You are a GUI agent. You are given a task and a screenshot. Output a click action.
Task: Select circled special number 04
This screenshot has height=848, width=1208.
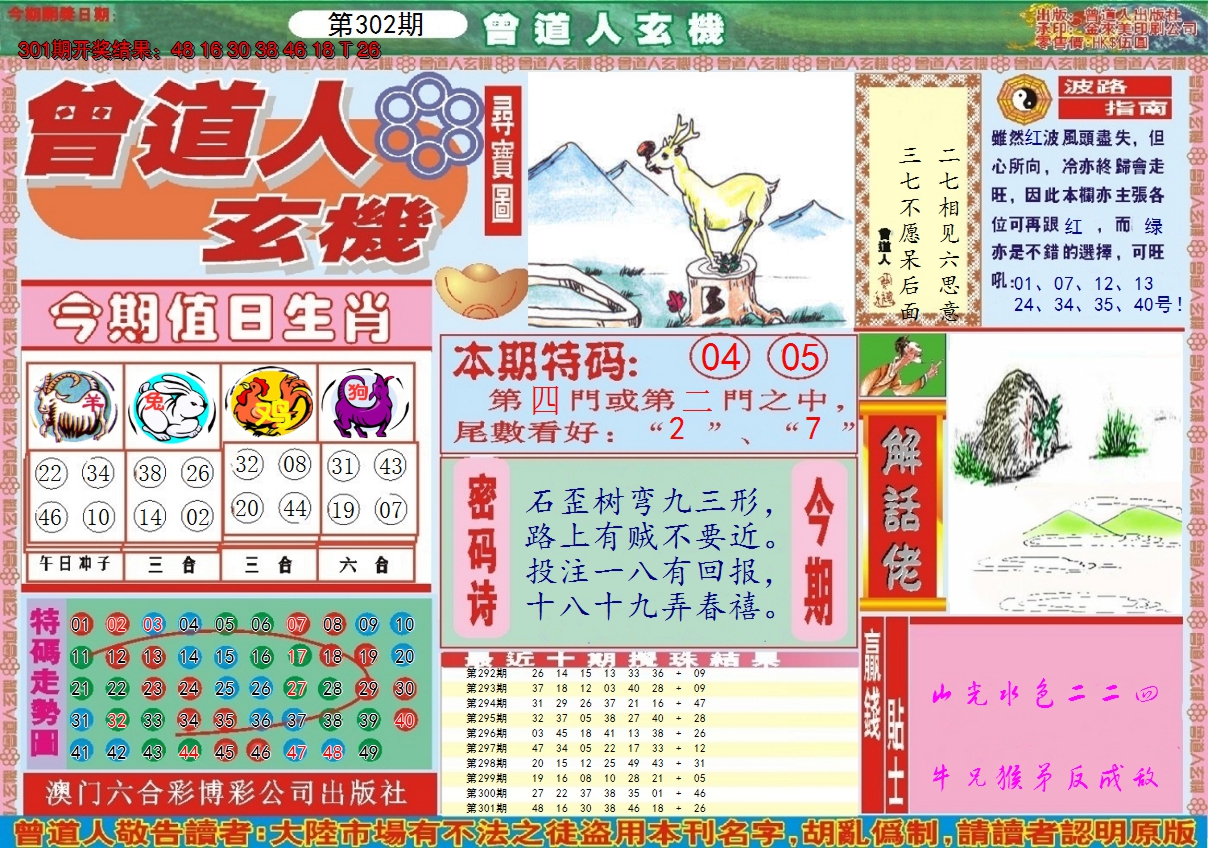coord(720,359)
